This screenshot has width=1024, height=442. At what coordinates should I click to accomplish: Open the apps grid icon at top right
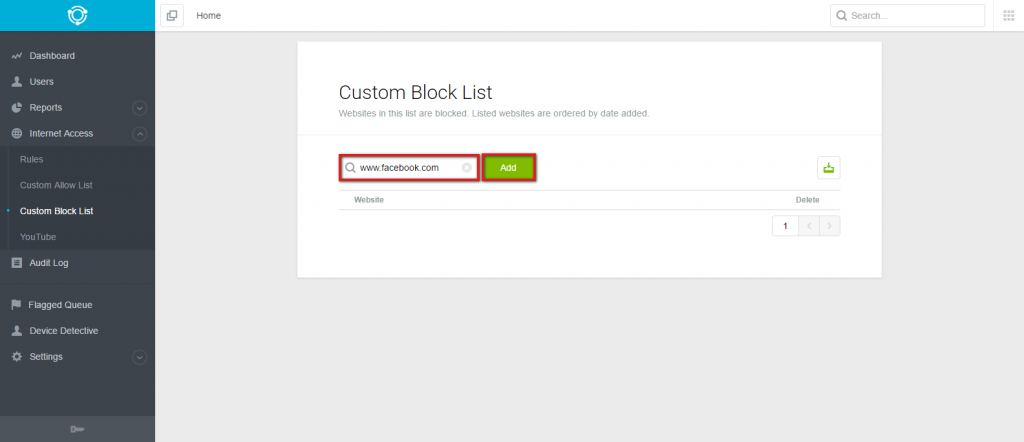pos(1008,16)
